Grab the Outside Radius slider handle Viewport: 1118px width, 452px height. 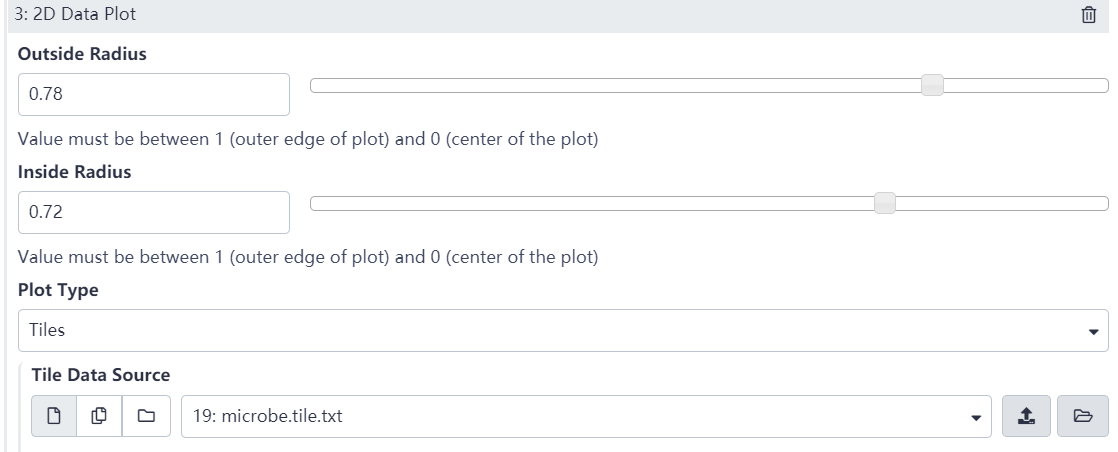[932, 86]
